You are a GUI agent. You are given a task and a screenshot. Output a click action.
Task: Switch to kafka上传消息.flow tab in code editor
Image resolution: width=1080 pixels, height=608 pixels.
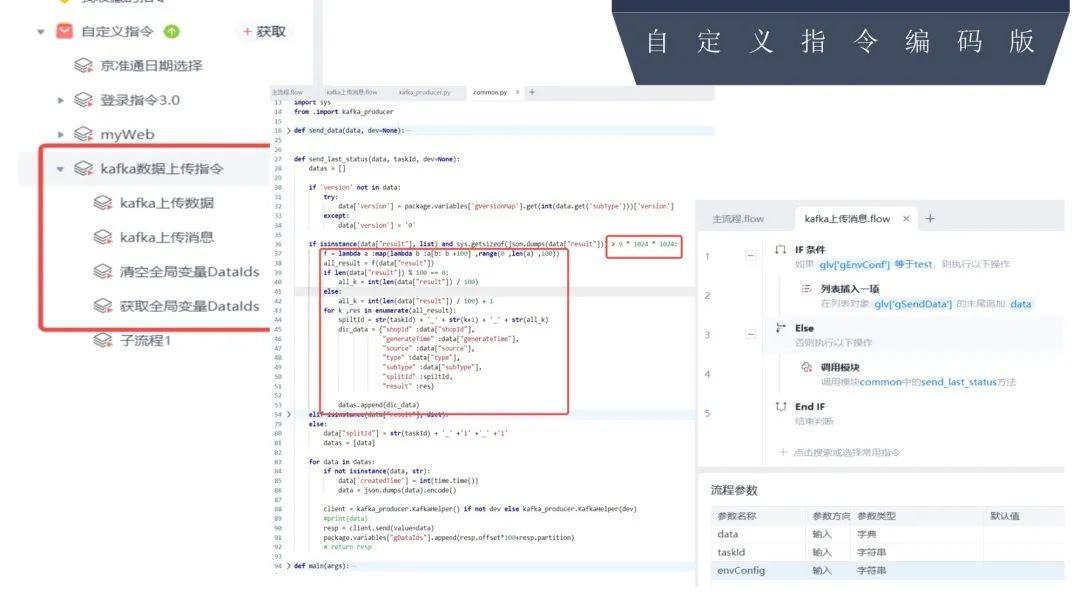pyautogui.click(x=351, y=92)
